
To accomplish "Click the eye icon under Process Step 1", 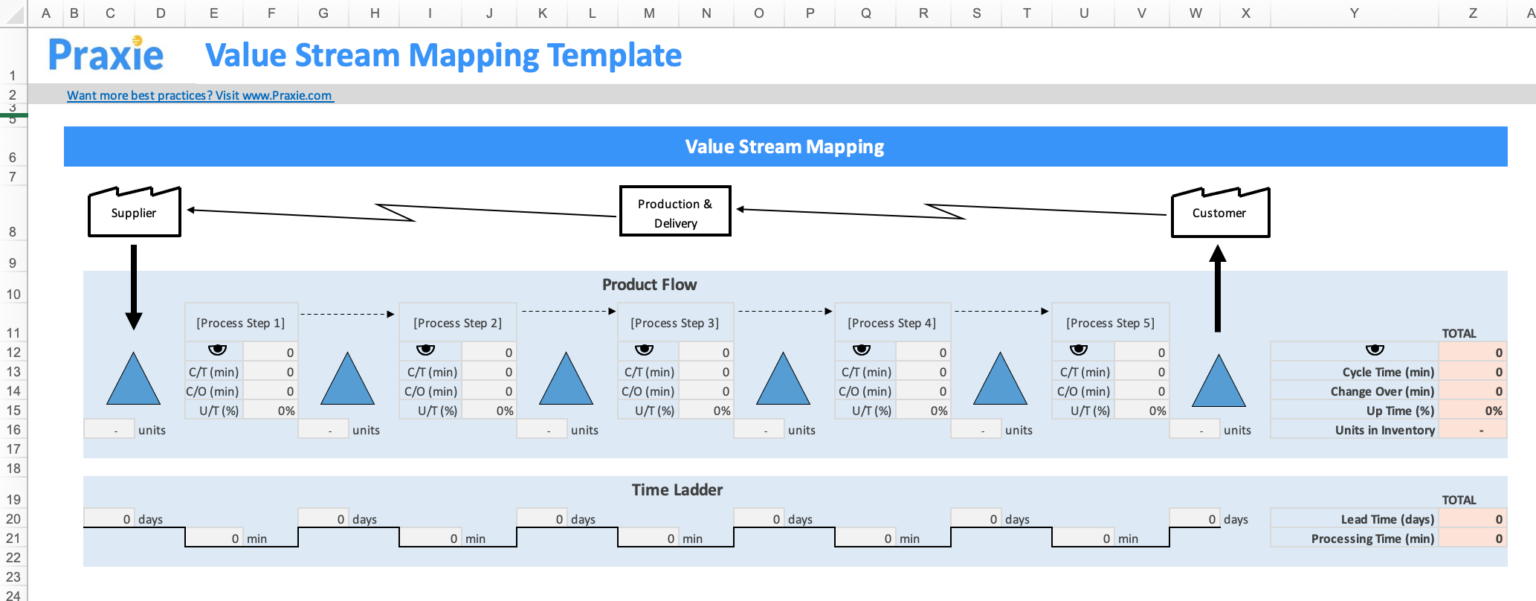I will coord(215,350).
